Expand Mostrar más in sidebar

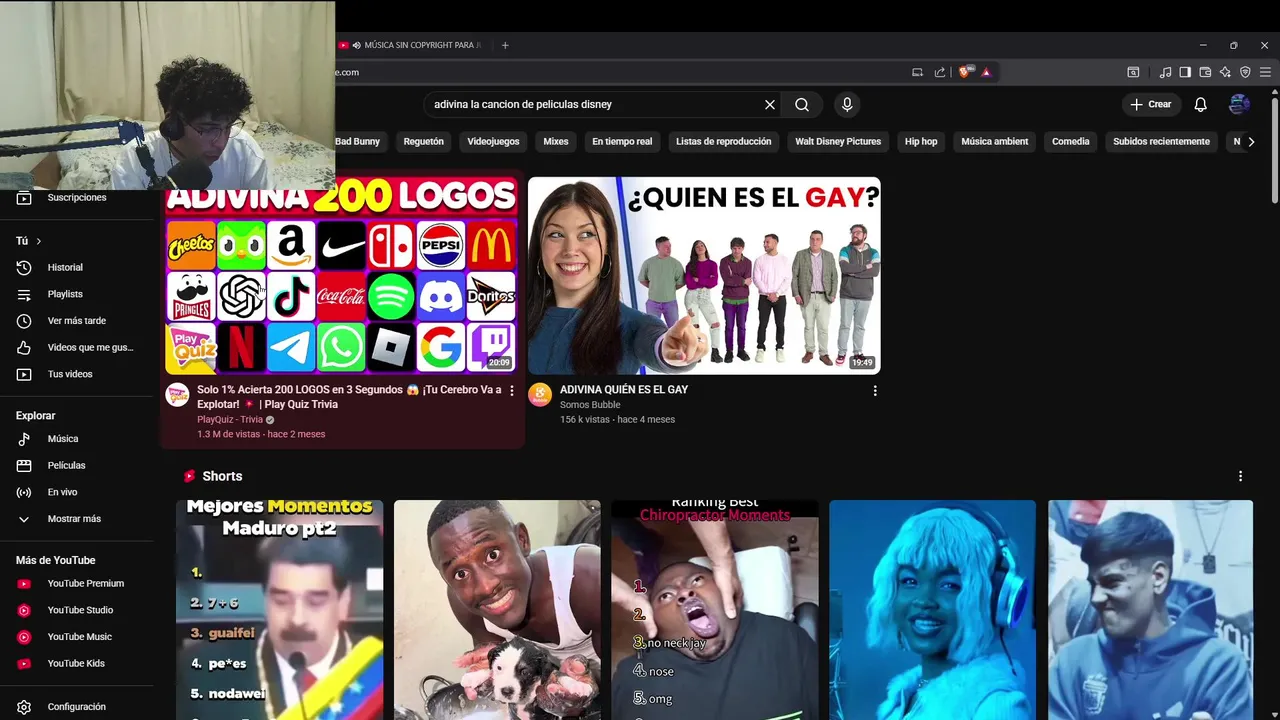[x=77, y=519]
